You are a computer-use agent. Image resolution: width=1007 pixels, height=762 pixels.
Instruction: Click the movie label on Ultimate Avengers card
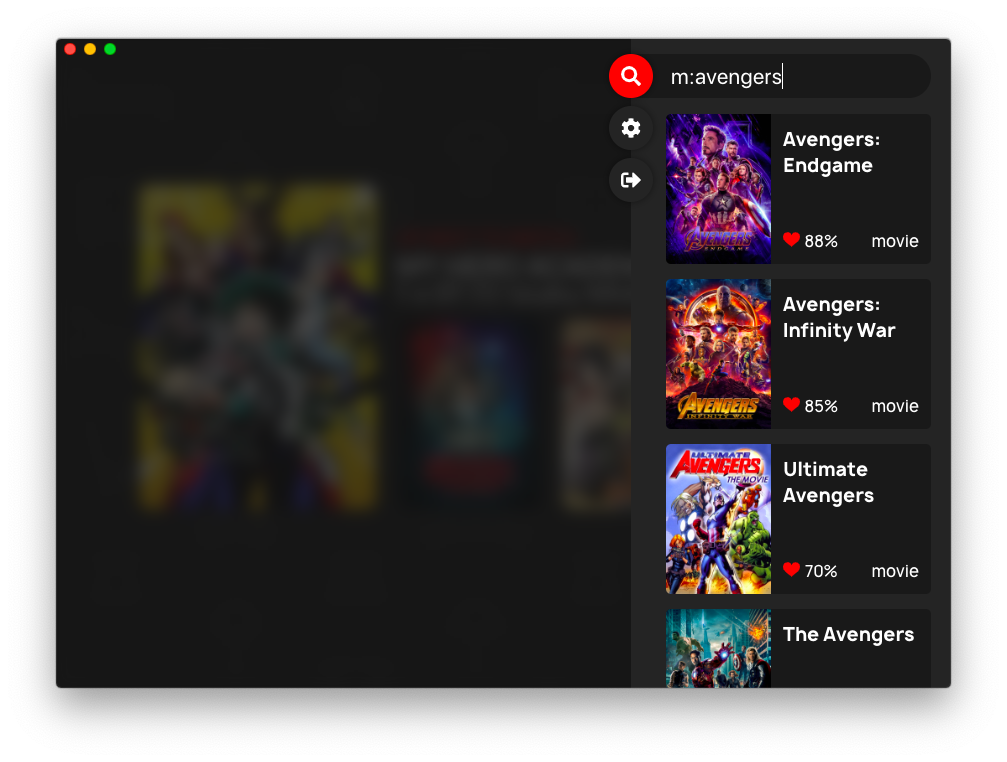pos(895,571)
